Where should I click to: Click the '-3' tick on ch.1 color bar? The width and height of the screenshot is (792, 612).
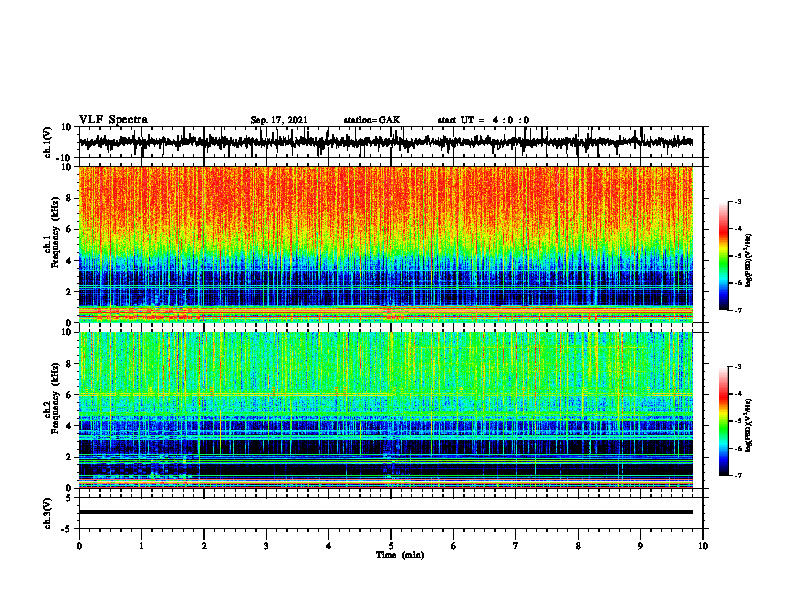click(x=738, y=201)
